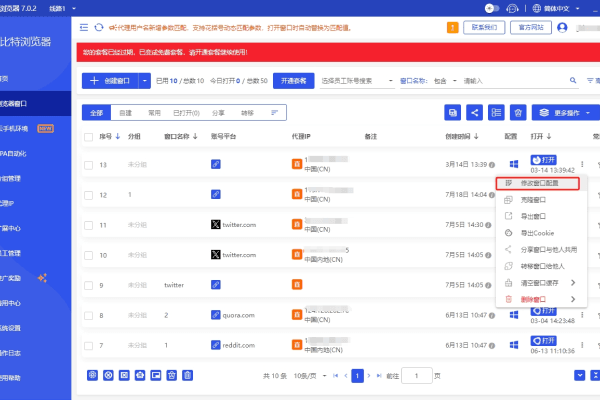Viewport: 600px width, 400px height.
Task: Tick the checkbox for row 12
Action: pos(88,195)
